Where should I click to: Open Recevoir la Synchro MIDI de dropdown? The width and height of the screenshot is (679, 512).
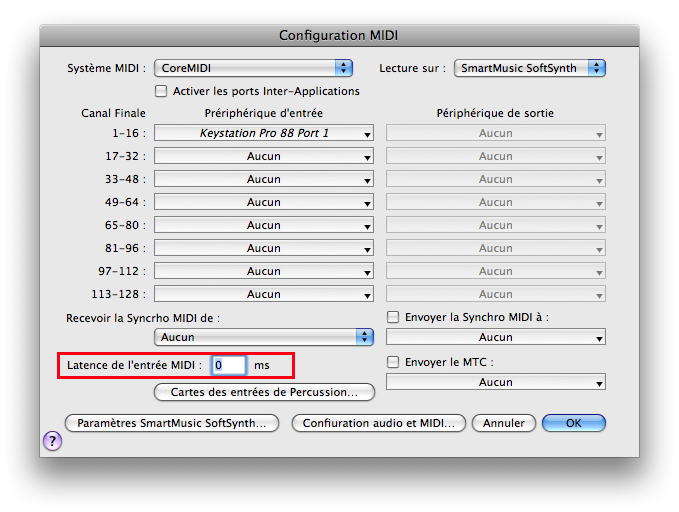coord(264,338)
